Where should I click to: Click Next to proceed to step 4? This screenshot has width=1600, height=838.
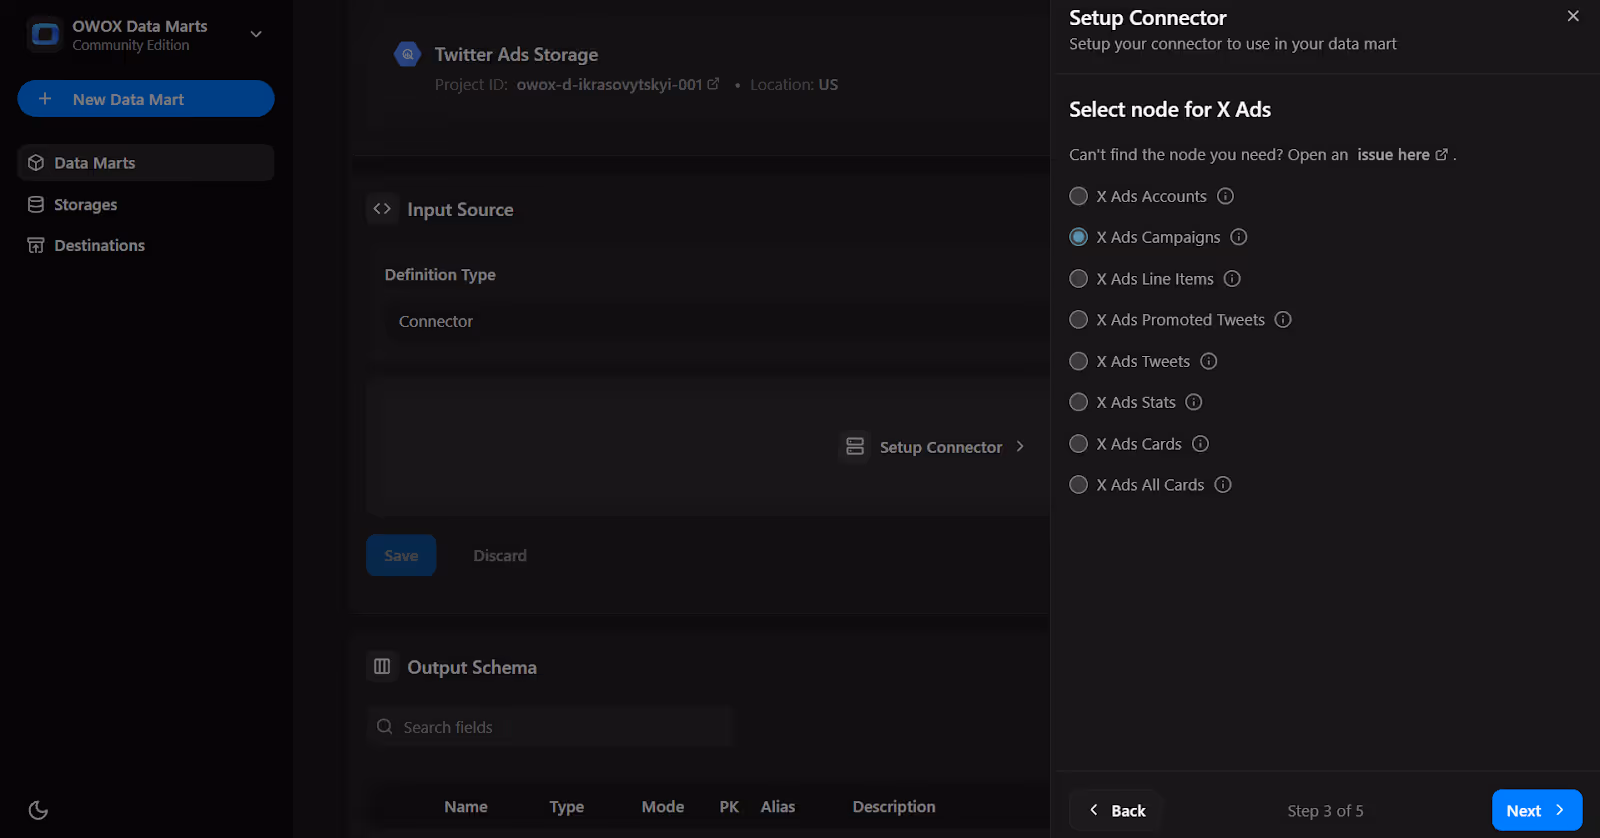[x=1537, y=810]
